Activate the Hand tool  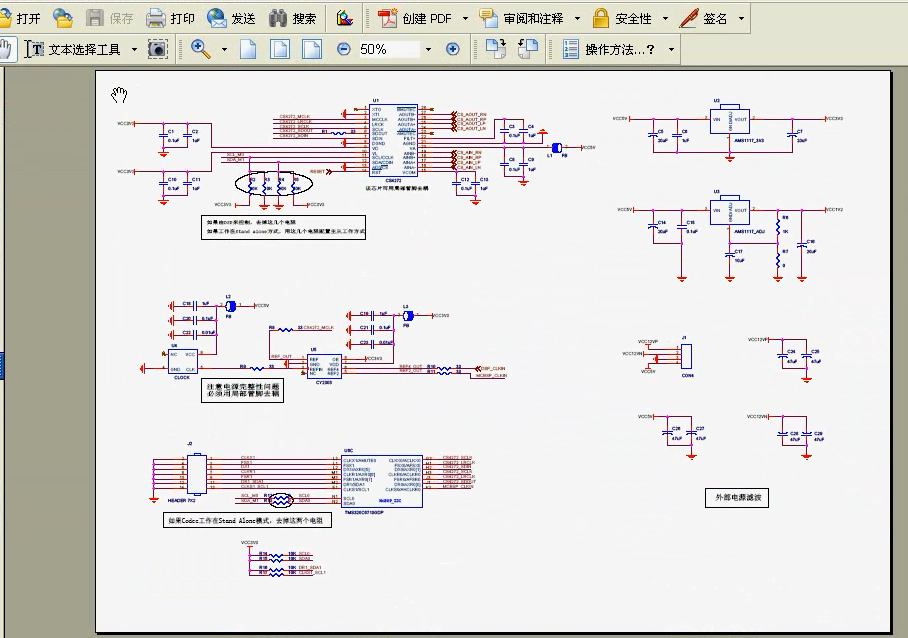pos(6,49)
